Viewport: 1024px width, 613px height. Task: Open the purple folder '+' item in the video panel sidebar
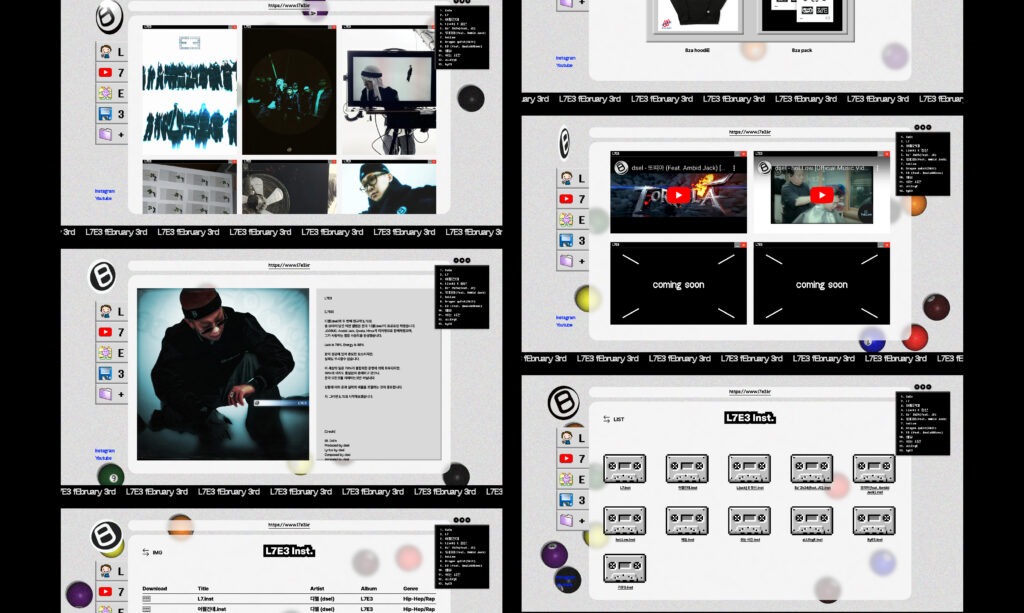coord(573,261)
